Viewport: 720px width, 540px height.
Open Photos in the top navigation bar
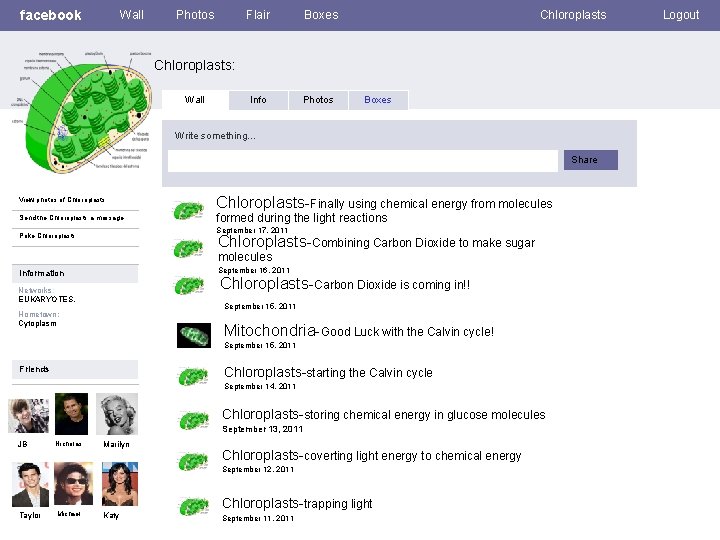195,15
